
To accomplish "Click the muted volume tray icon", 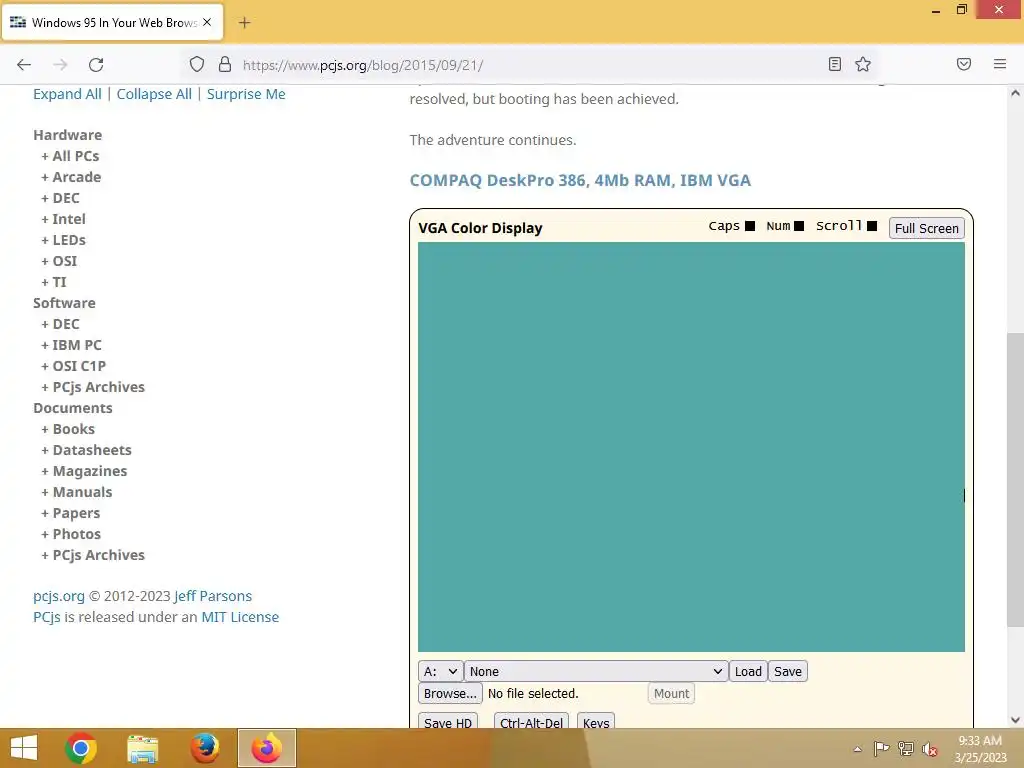I will click(930, 749).
